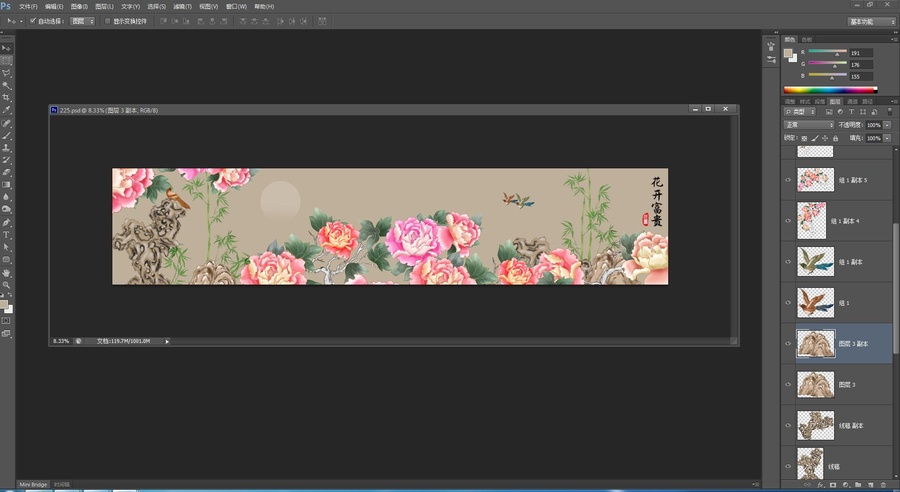900x492 pixels.
Task: Open the fill 填充 slider arrow
Action: pos(887,138)
